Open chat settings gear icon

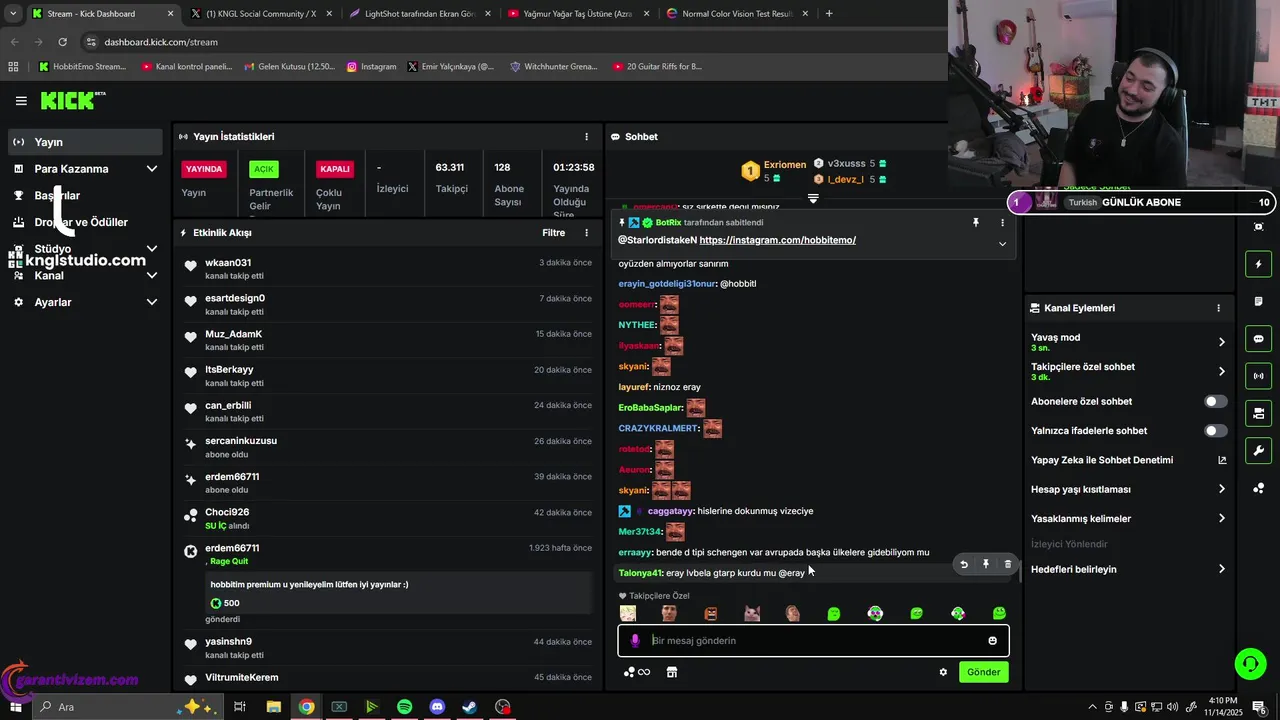click(x=943, y=672)
